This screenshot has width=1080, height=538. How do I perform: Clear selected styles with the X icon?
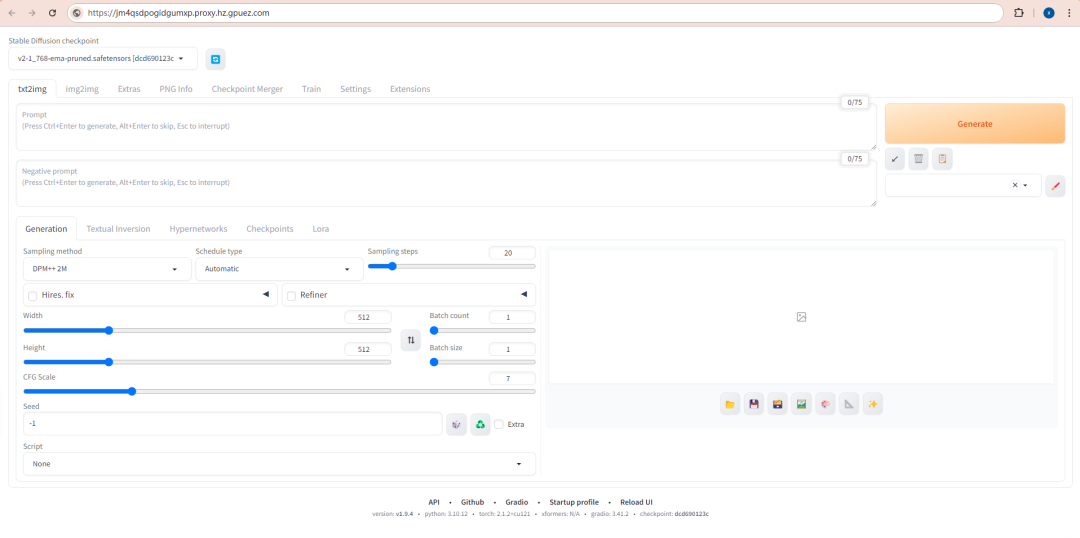click(x=1015, y=185)
